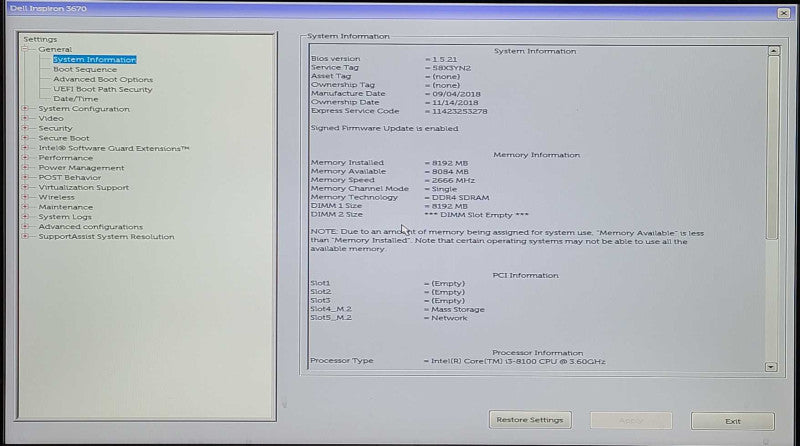Expand the Secure Boot node

coord(24,138)
